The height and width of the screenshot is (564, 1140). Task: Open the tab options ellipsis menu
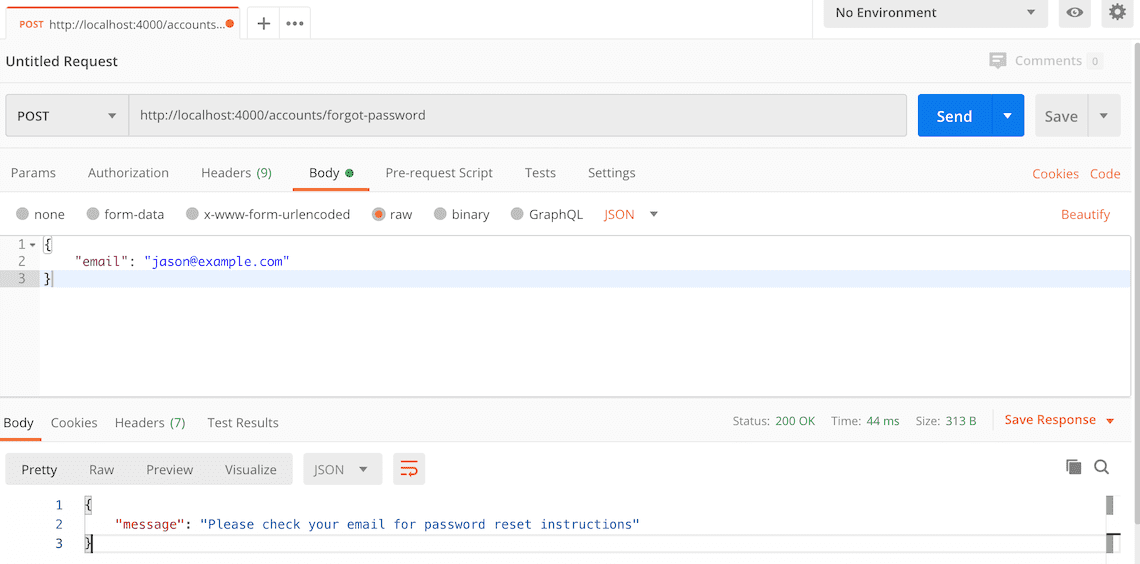(x=294, y=23)
